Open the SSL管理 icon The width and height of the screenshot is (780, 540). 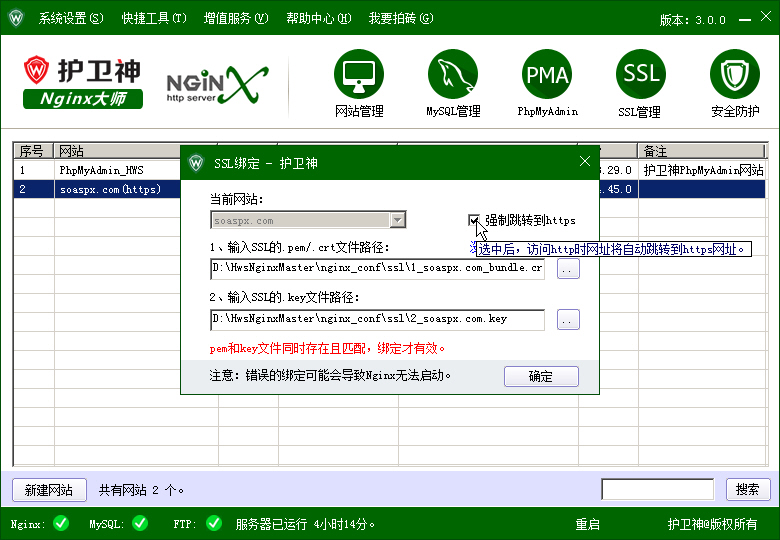coord(640,76)
